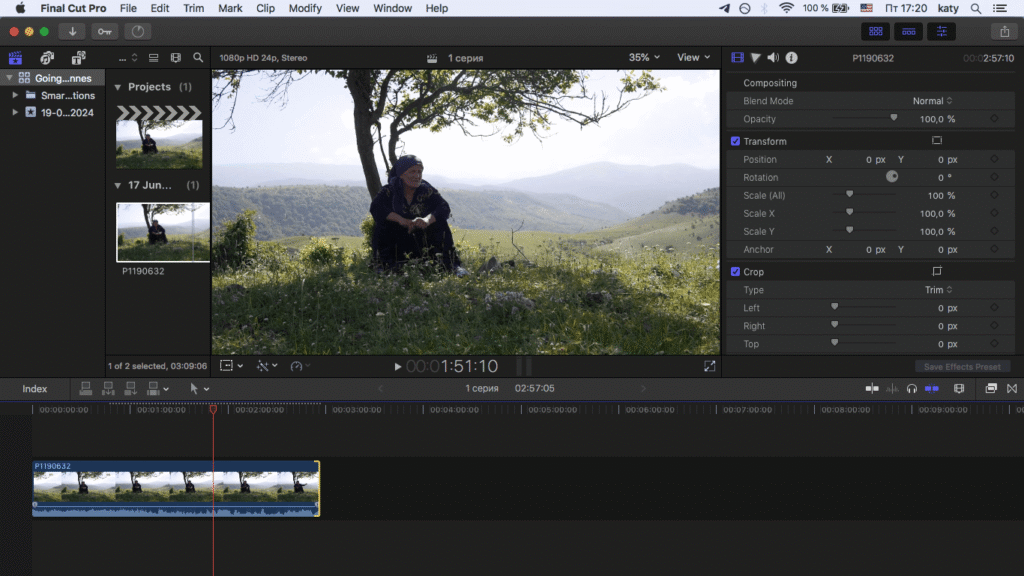Open clip appearance filmstrip icon

pyautogui.click(x=176, y=58)
